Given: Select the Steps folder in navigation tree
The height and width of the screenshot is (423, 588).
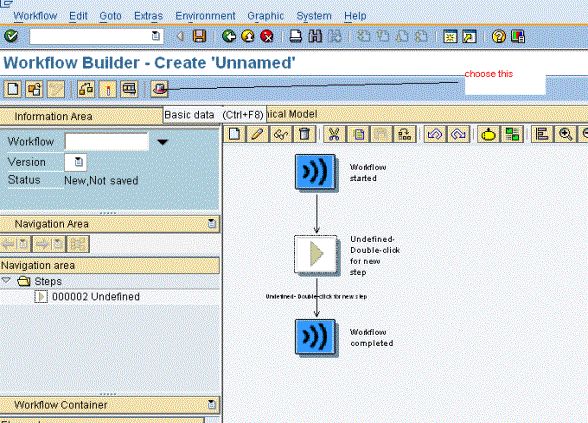Looking at the screenshot, I should click(48, 281).
